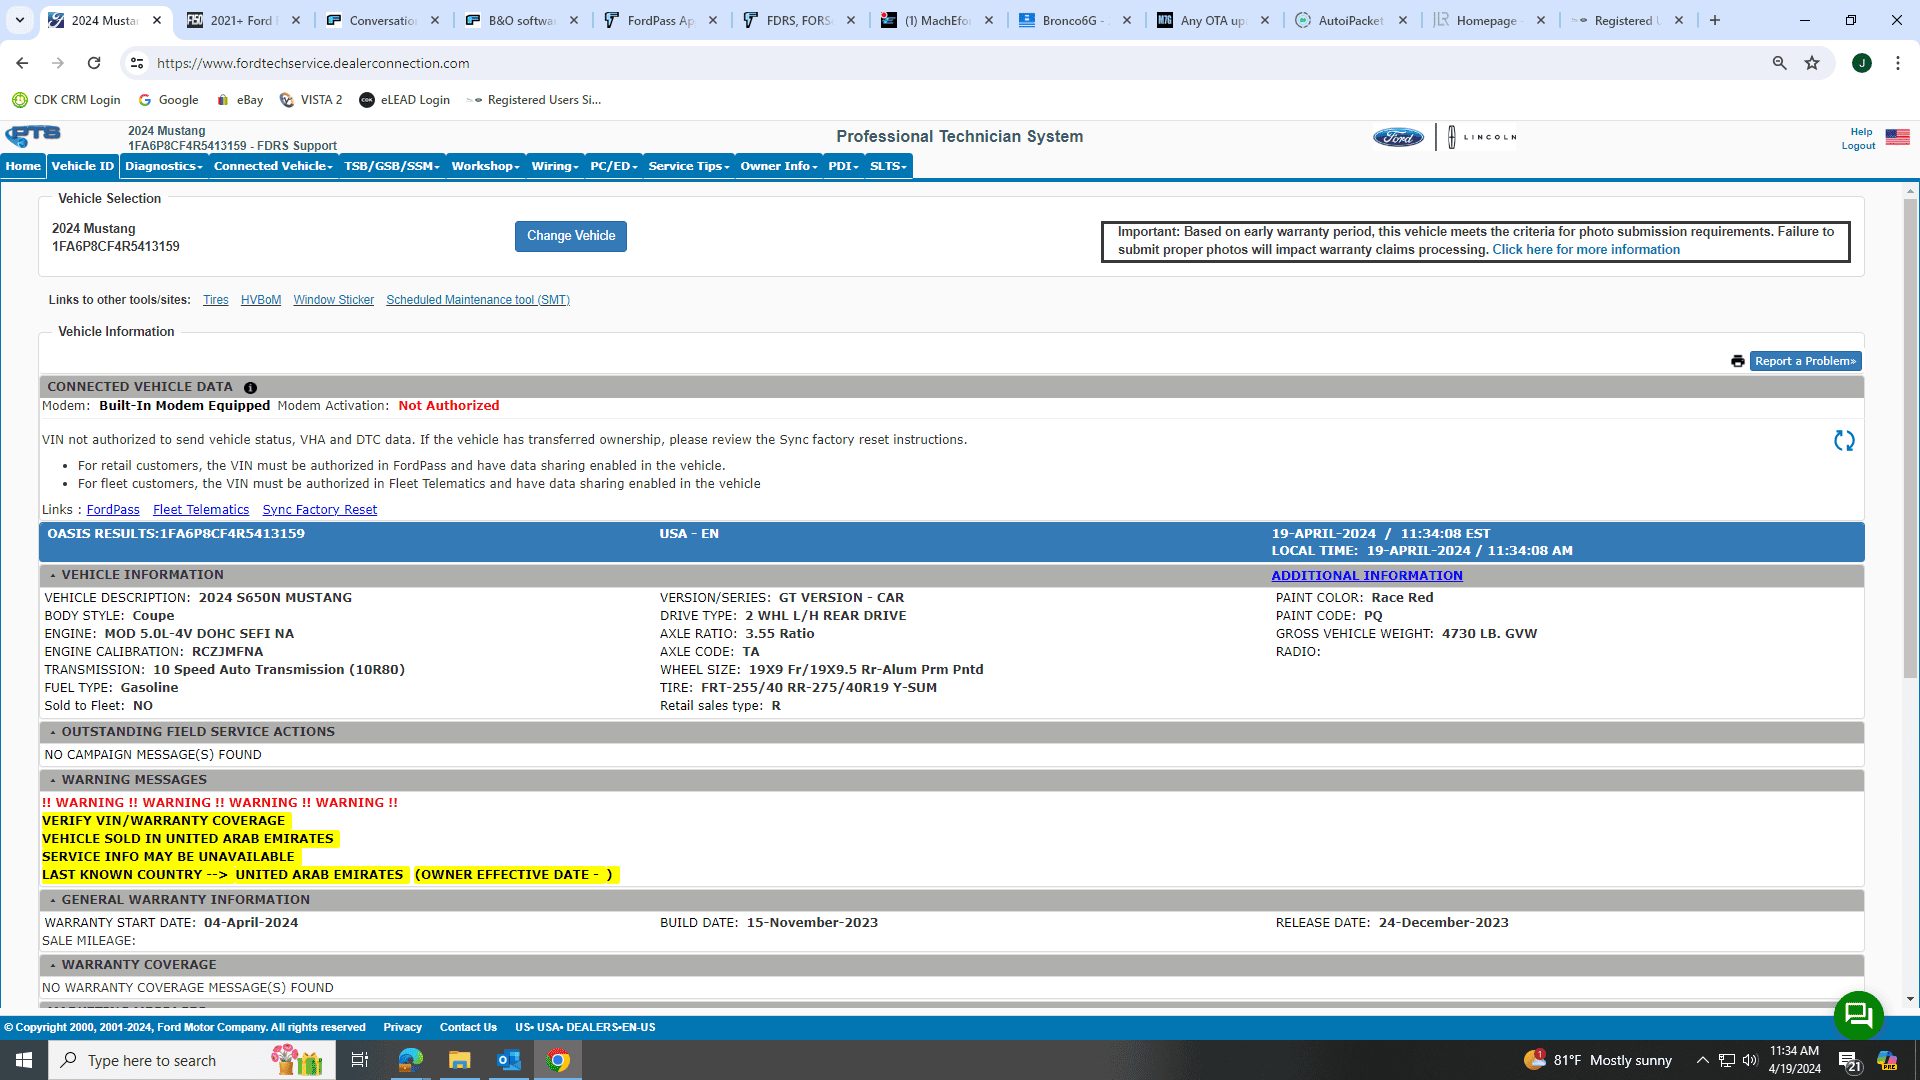This screenshot has width=1920, height=1080.
Task: Open PDI dropdown menu
Action: (x=843, y=166)
